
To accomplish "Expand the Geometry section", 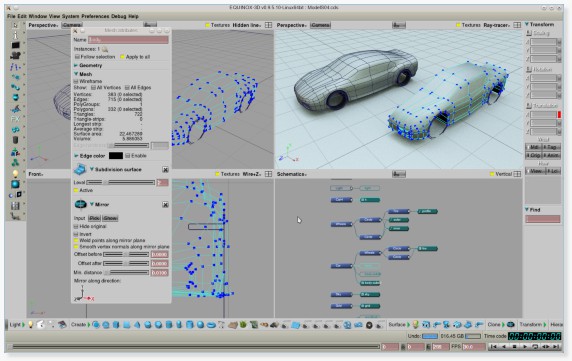I will tap(76, 66).
